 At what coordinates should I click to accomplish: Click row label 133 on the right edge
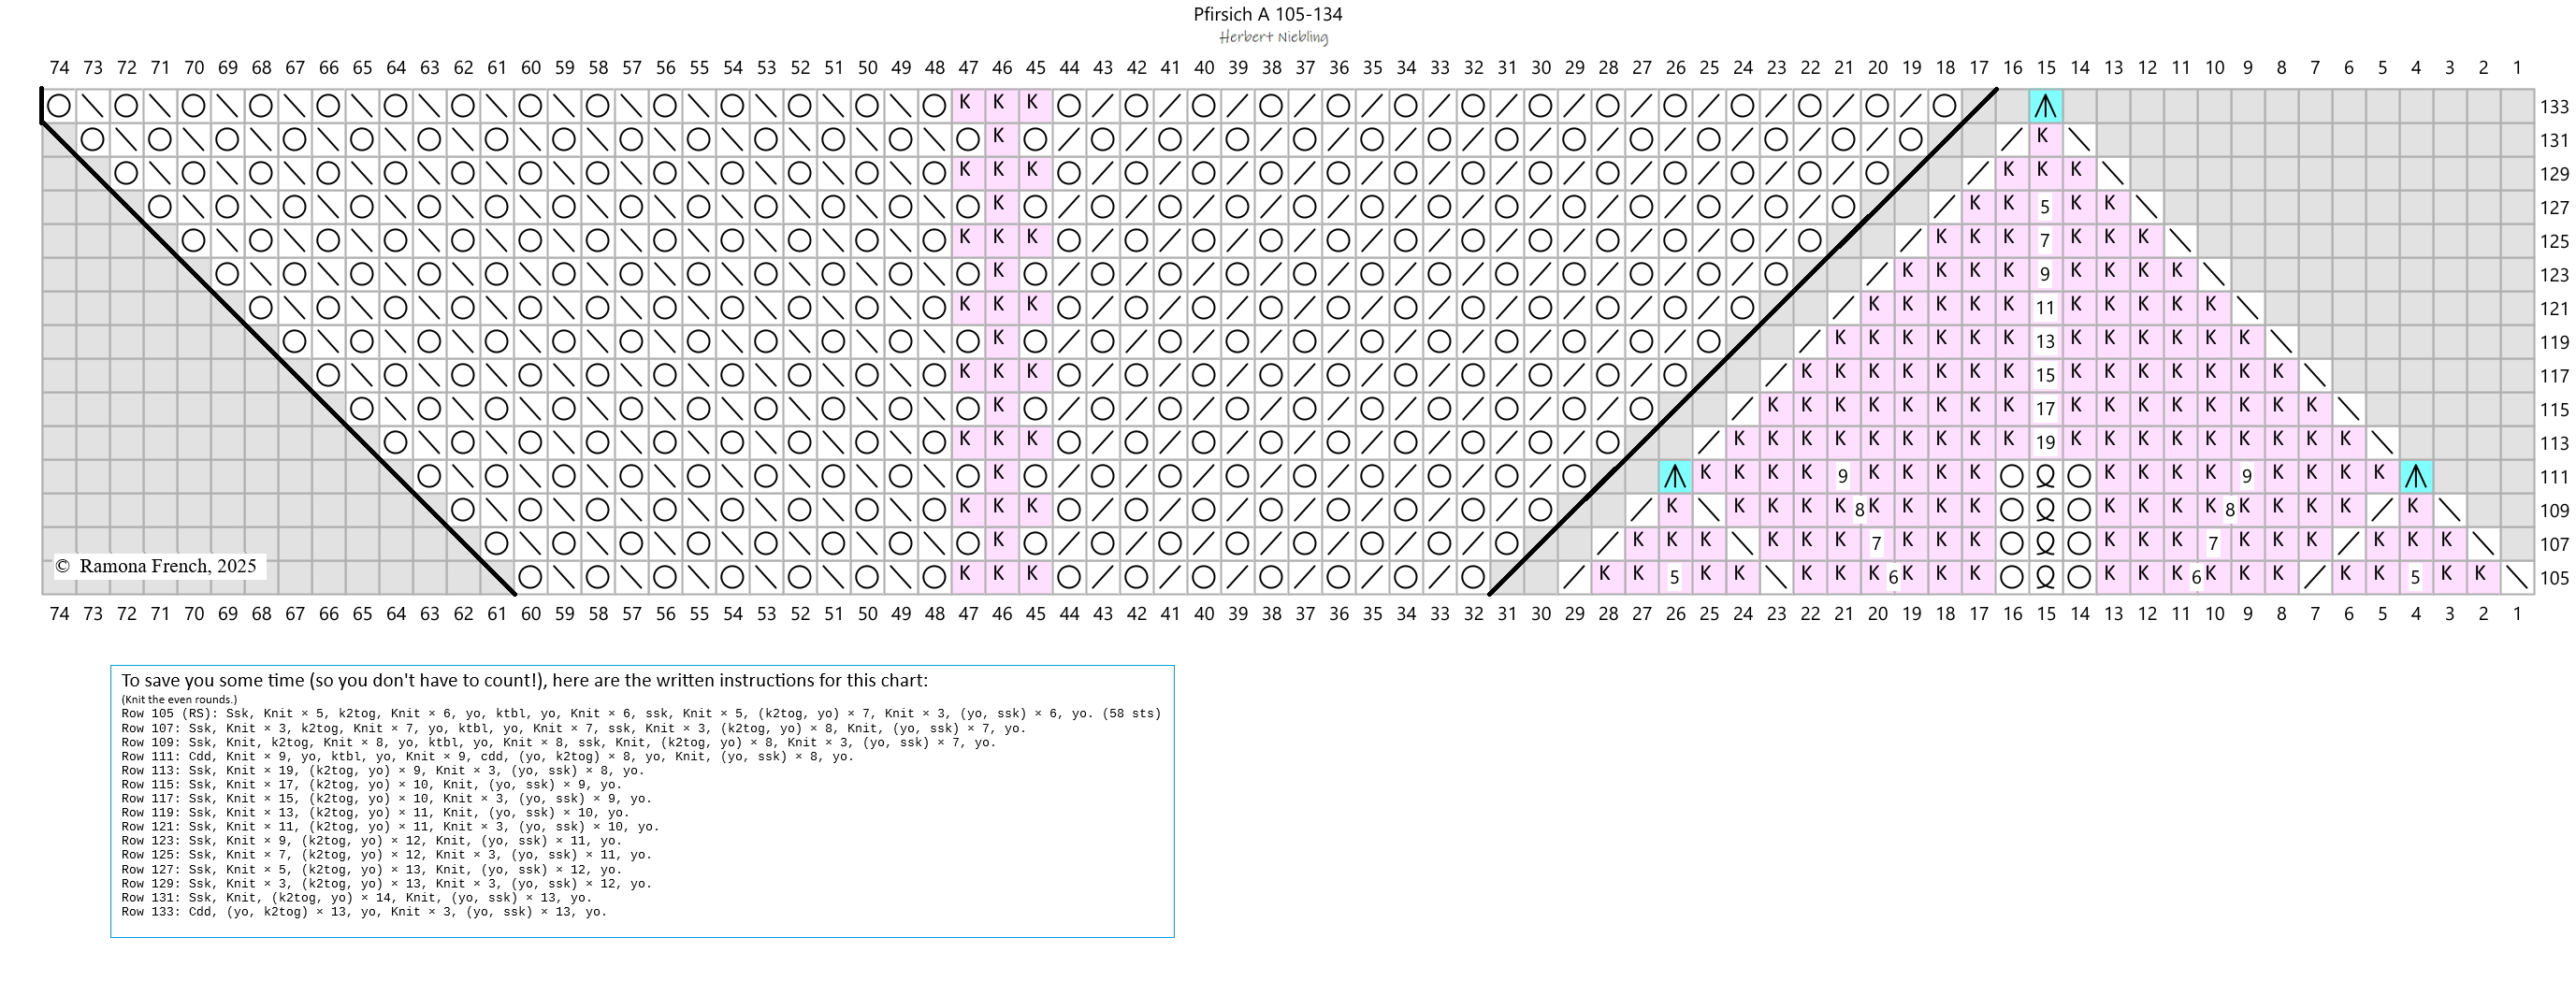[x=2554, y=107]
